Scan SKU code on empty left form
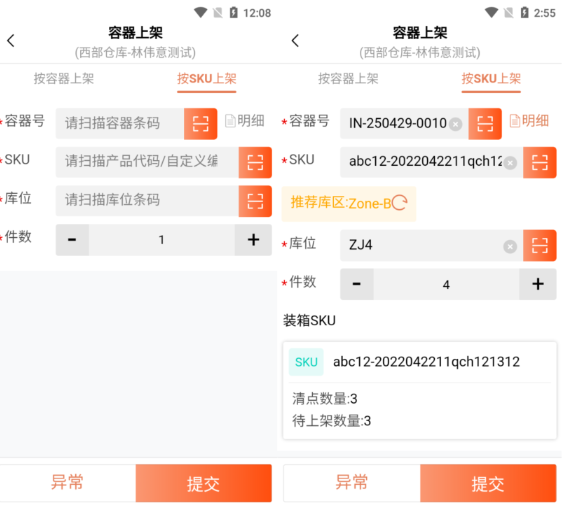 (x=255, y=162)
